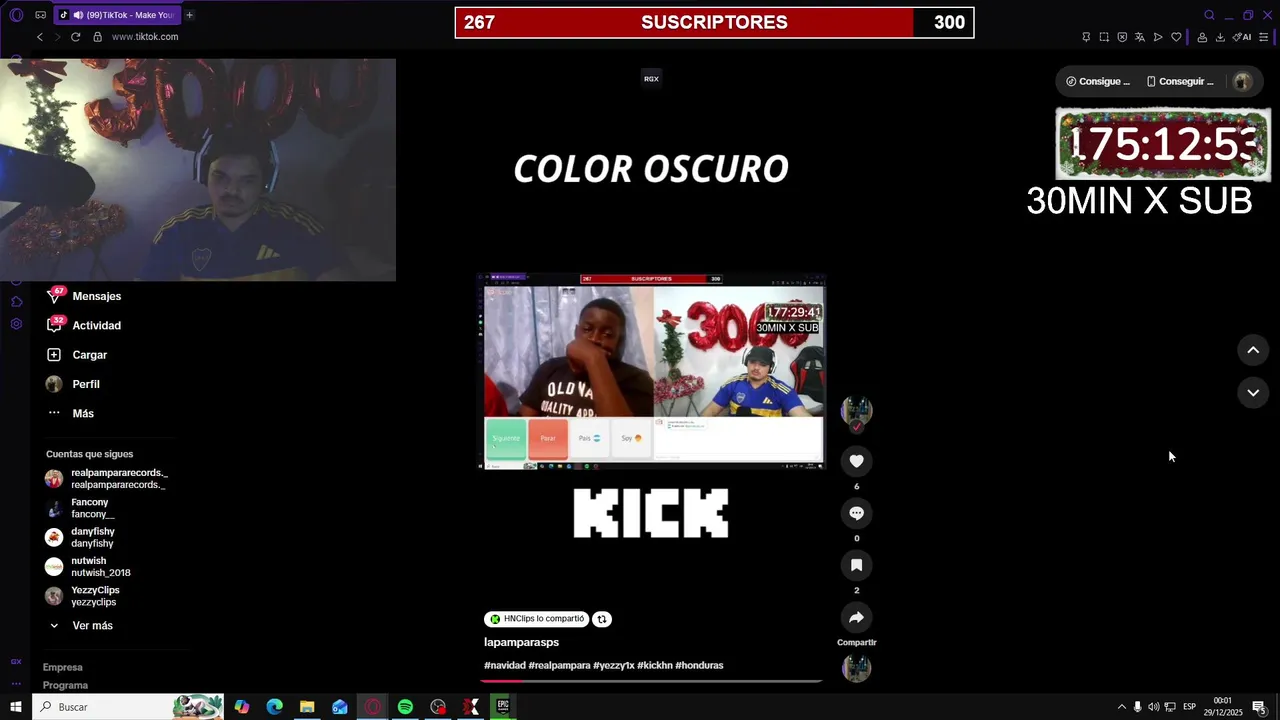The height and width of the screenshot is (720, 1280).
Task: Open the page translate icon
Action: tap(1140, 37)
